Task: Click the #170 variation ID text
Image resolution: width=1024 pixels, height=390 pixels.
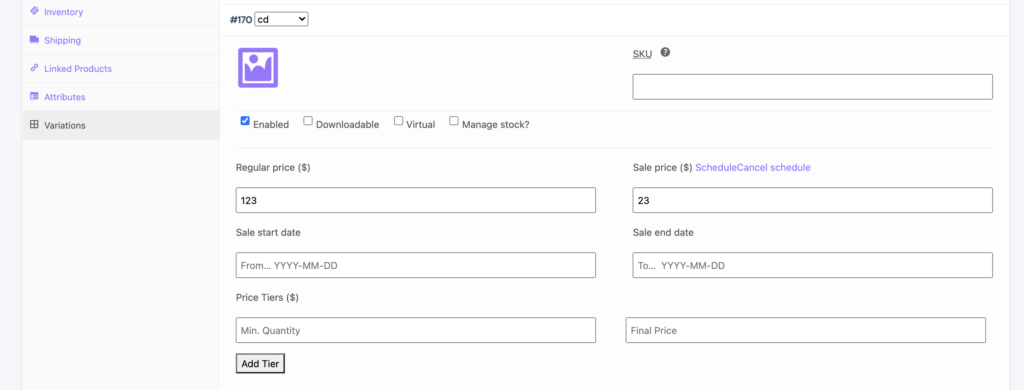Action: pyautogui.click(x=241, y=20)
